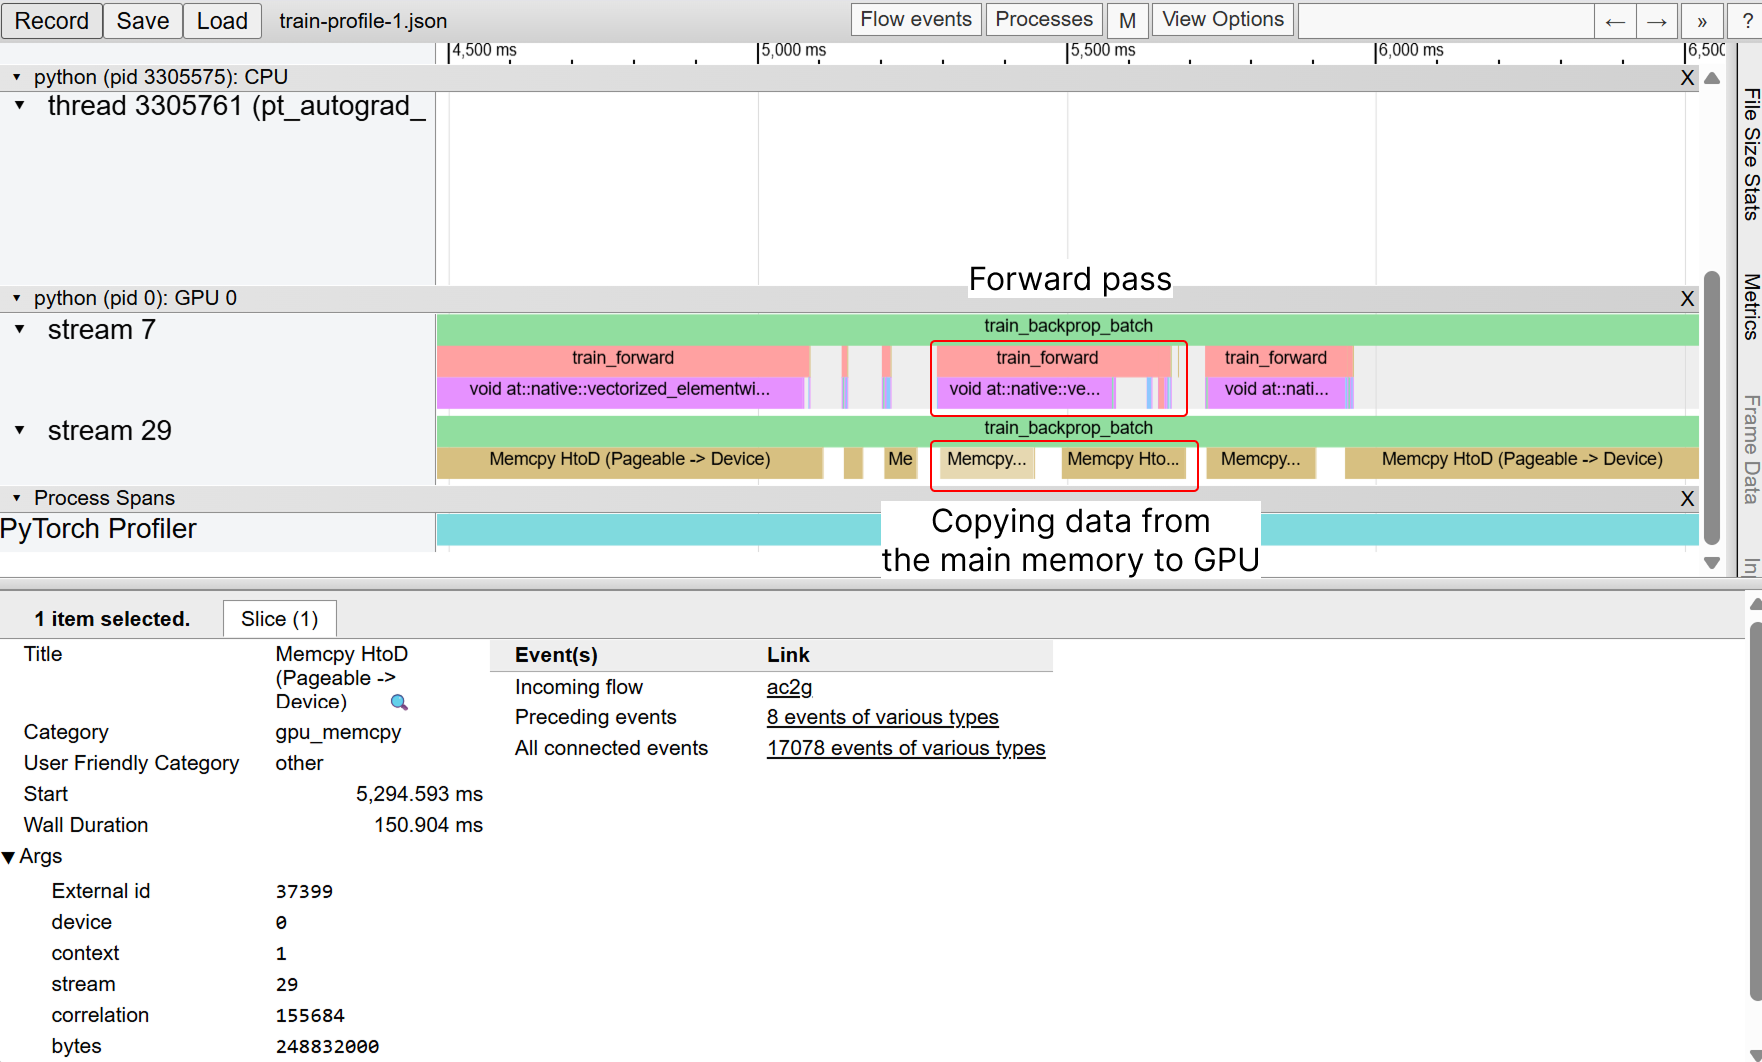This screenshot has height=1062, width=1762.
Task: Click the 5,500 ms ruler marker
Action: click(1102, 50)
